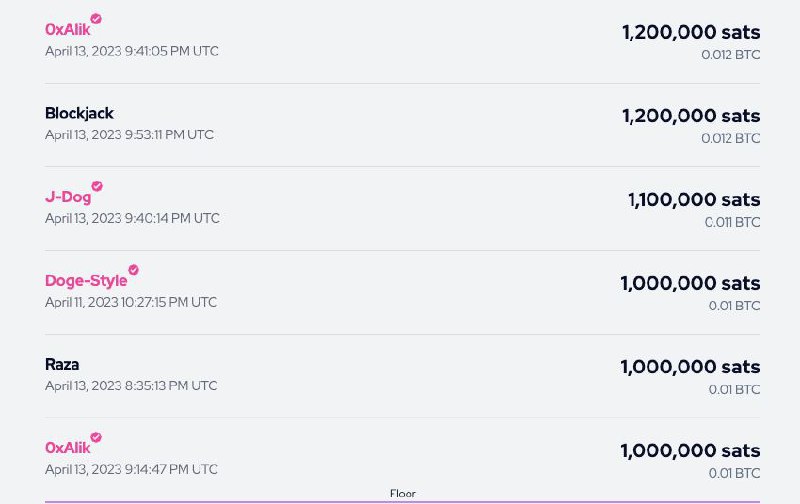Click verified badge beside J-Dog
The height and width of the screenshot is (504, 800).
coord(97,186)
